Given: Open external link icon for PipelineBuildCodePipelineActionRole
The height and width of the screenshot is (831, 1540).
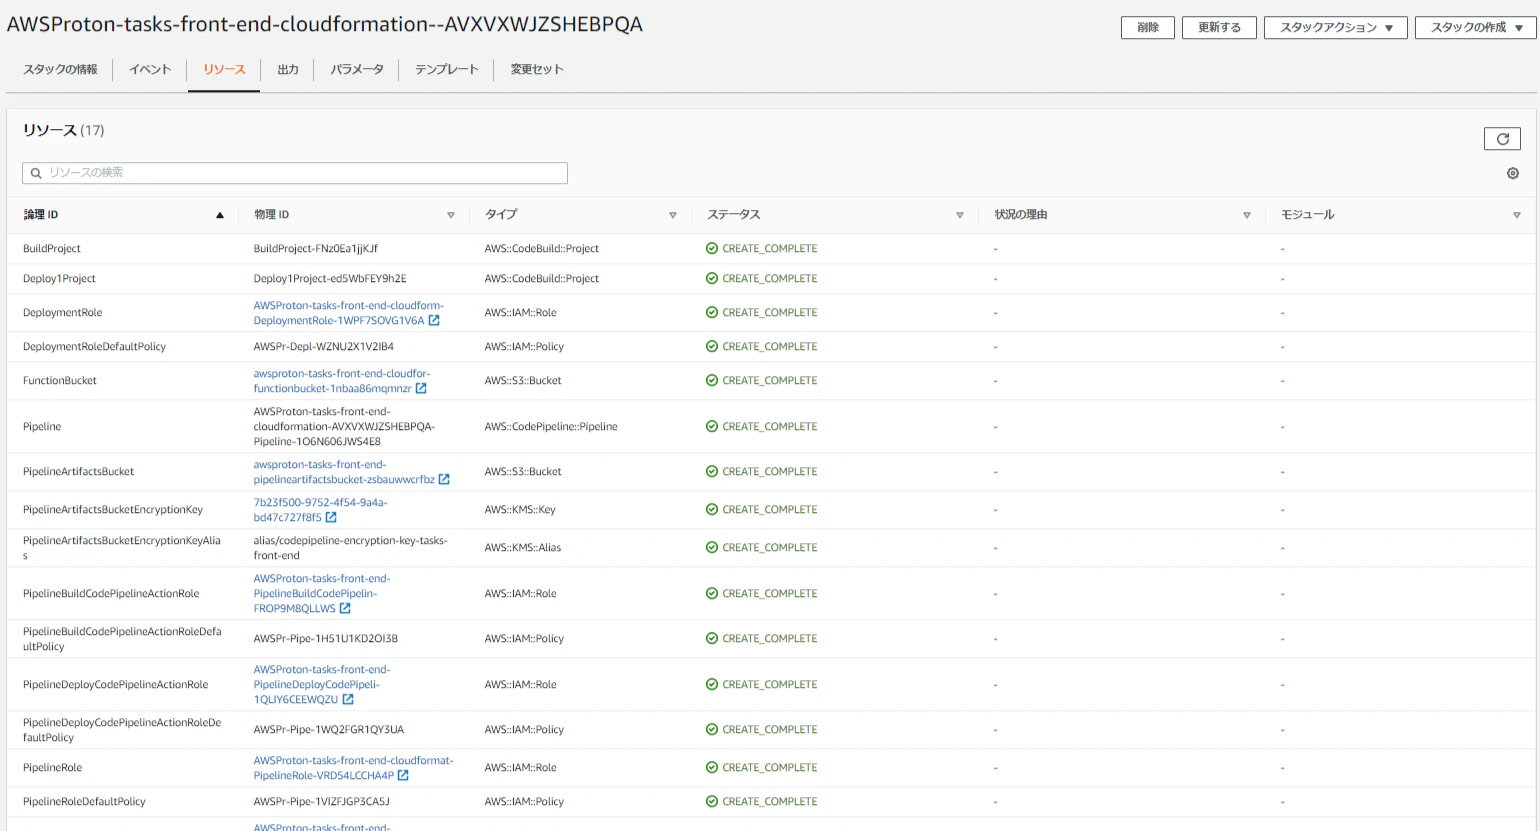Looking at the screenshot, I should [345, 609].
